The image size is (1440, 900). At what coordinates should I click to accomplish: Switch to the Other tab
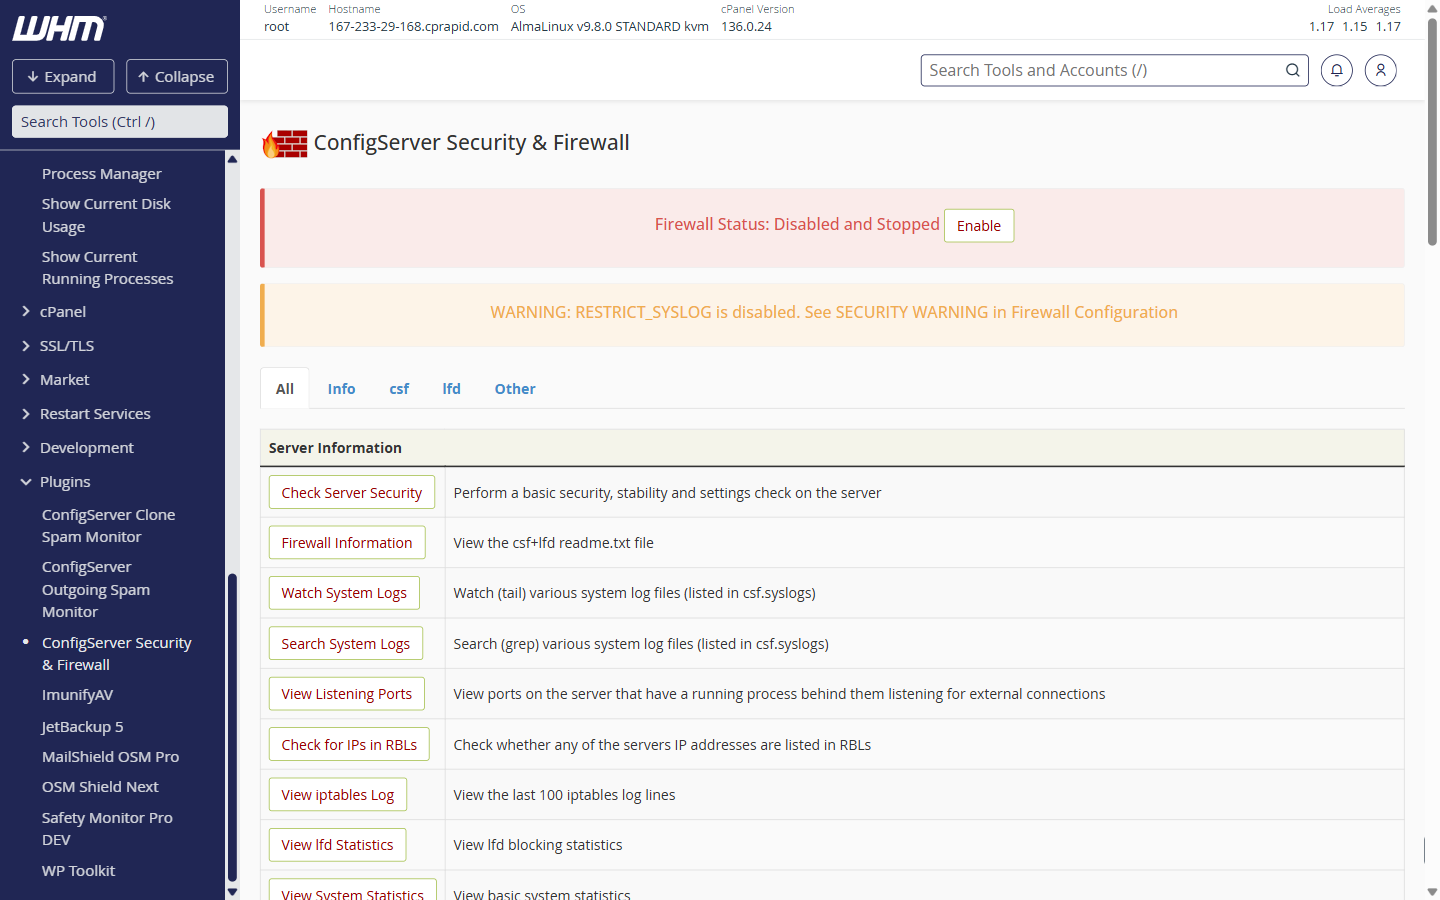[x=515, y=389]
